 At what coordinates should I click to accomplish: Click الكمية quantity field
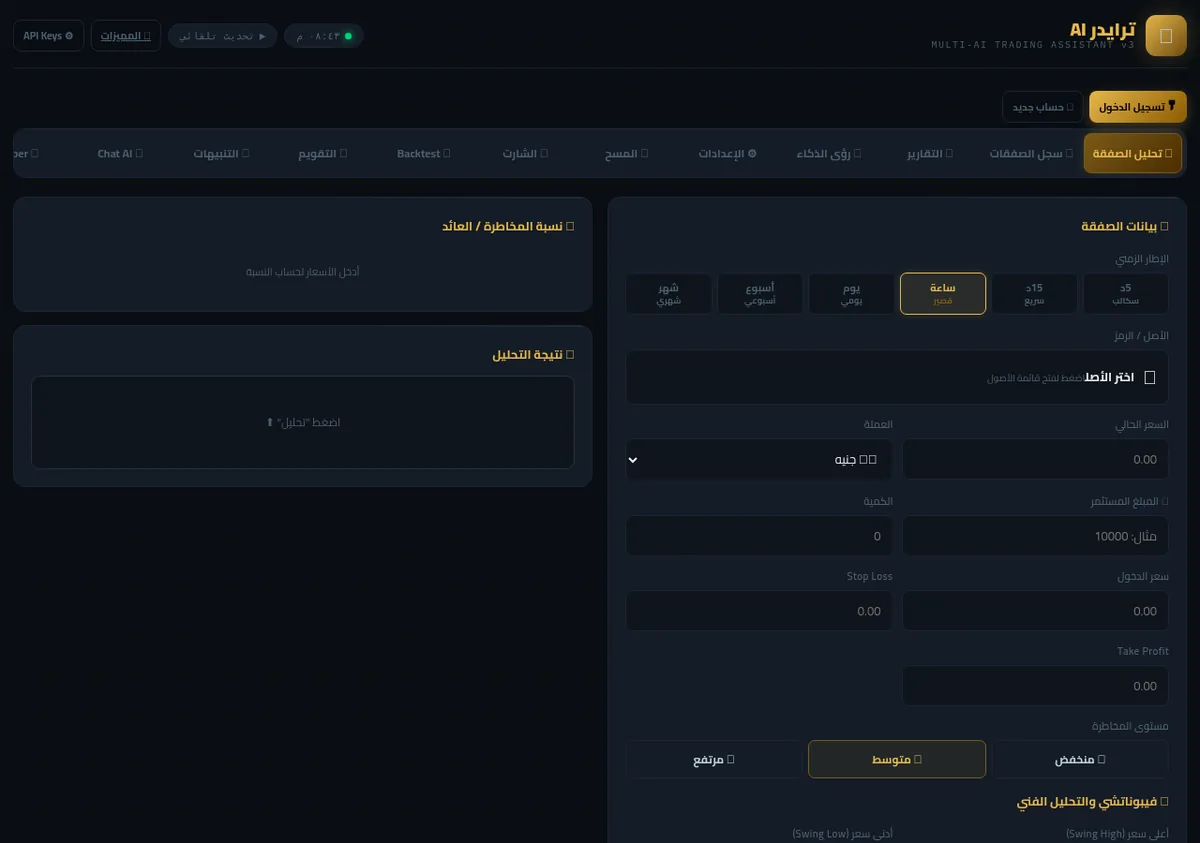(759, 536)
